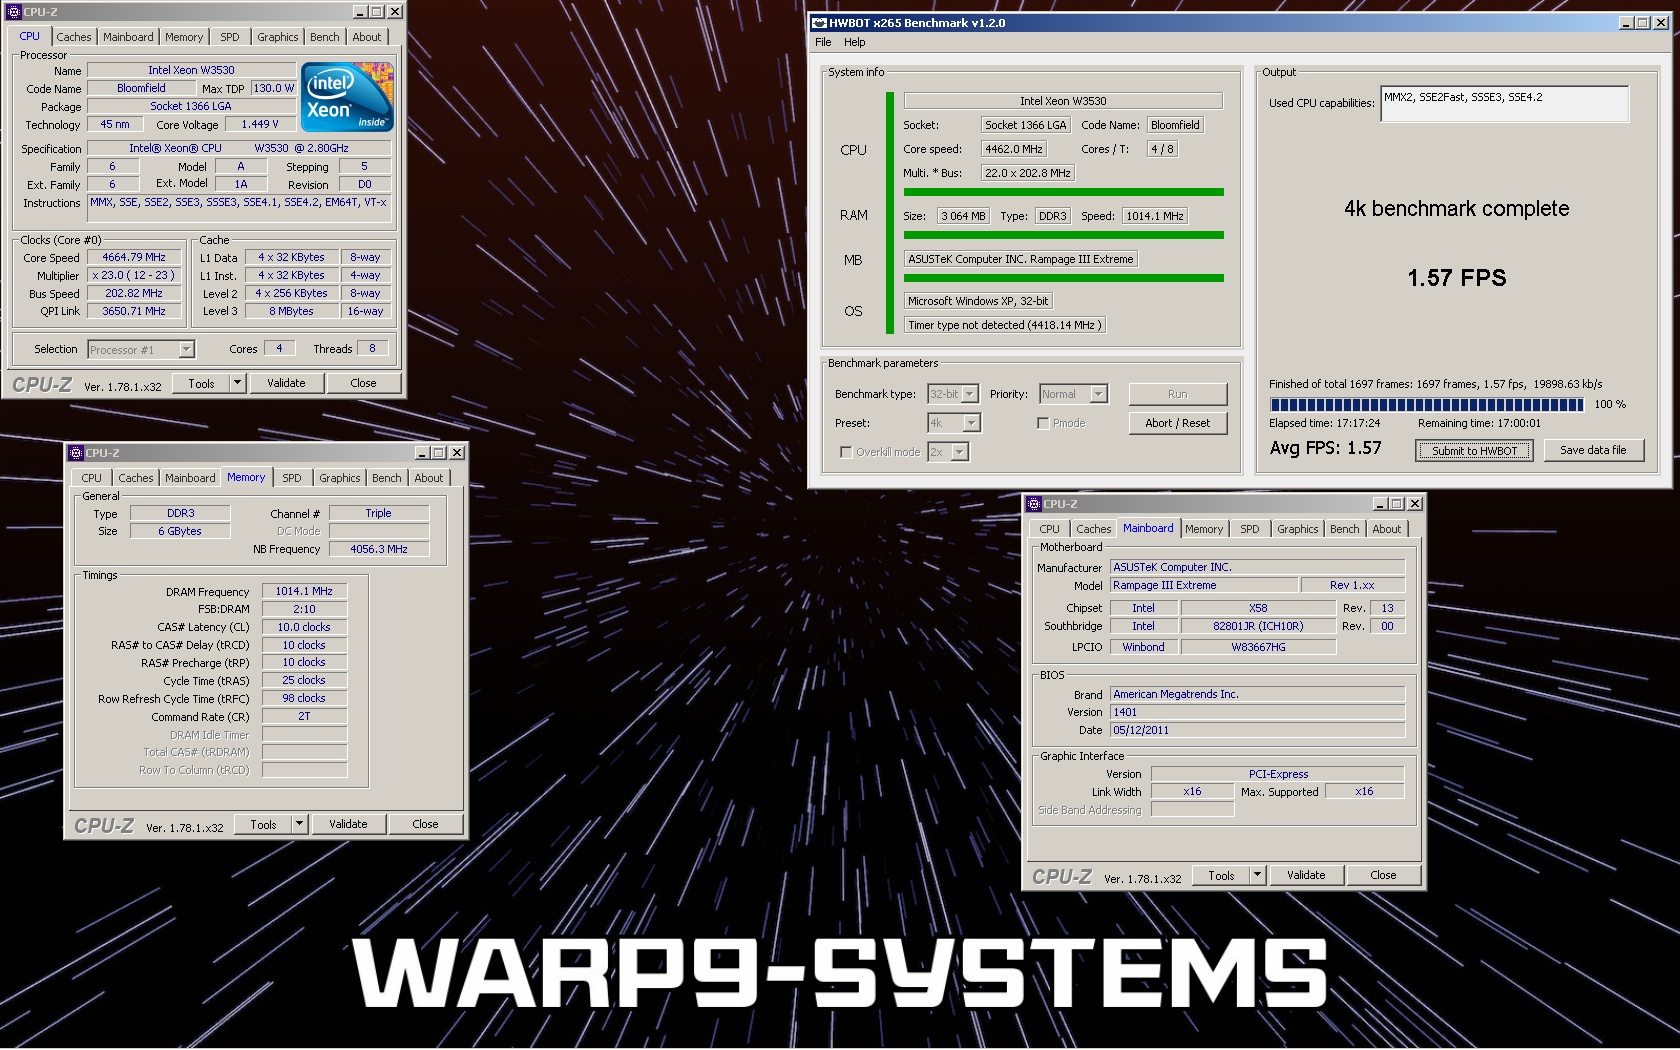Expand Tools arrow in Mainboard window
The width and height of the screenshot is (1680, 1050).
1258,875
